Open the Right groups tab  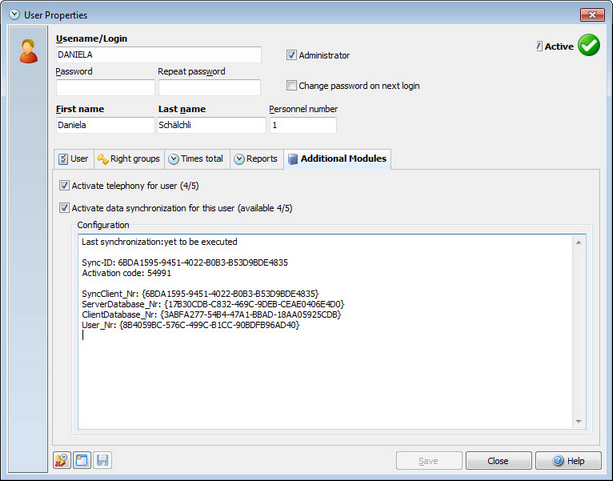129,159
